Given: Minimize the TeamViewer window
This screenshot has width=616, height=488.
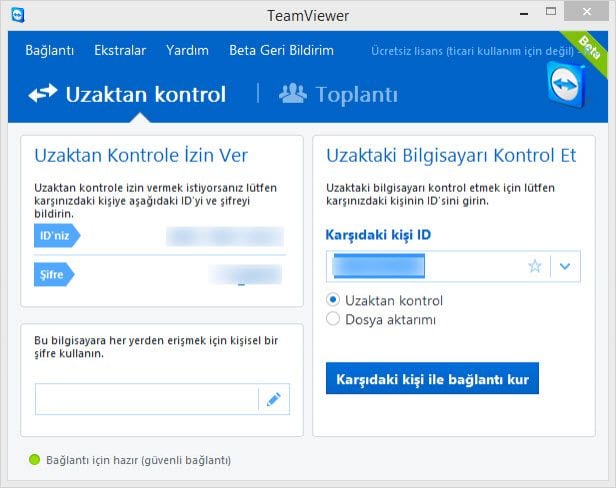Looking at the screenshot, I should coord(524,14).
